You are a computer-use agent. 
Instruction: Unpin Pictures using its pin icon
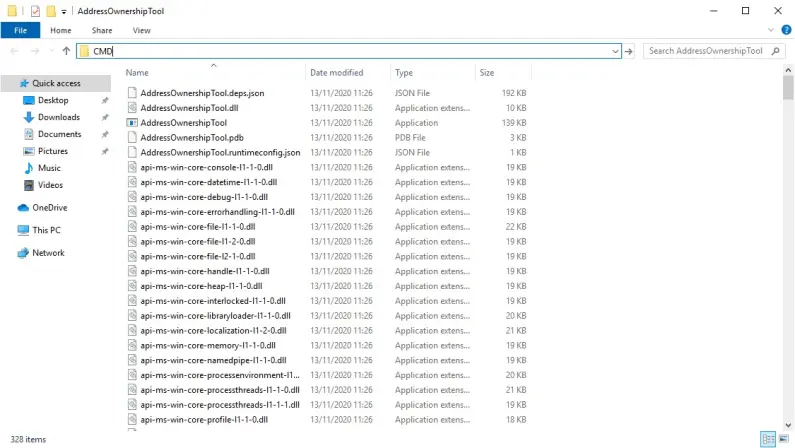pos(105,151)
